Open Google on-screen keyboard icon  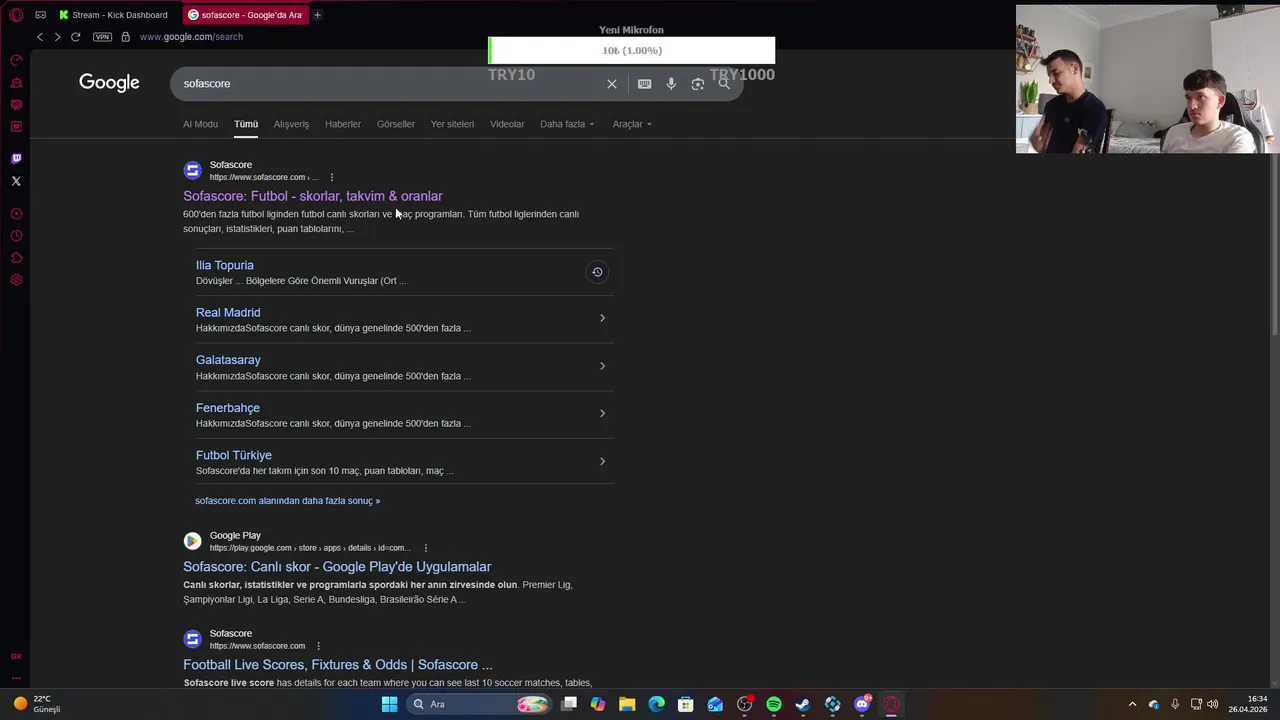[645, 84]
